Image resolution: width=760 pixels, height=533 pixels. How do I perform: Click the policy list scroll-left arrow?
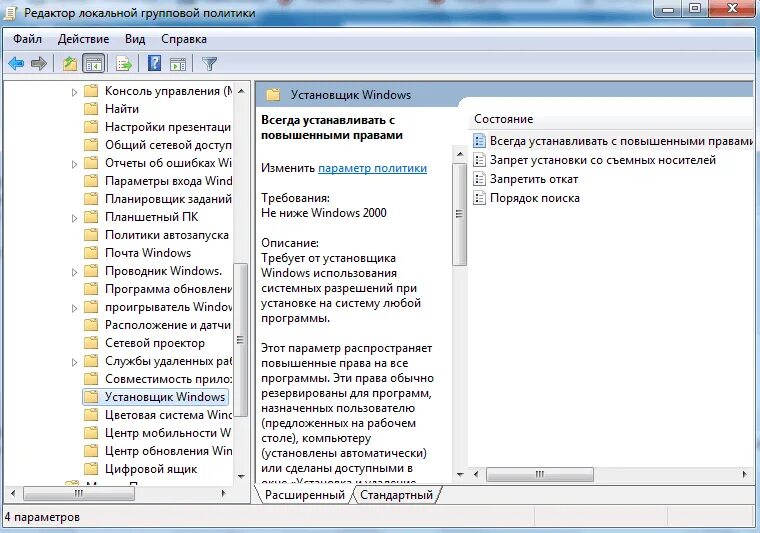[476, 474]
